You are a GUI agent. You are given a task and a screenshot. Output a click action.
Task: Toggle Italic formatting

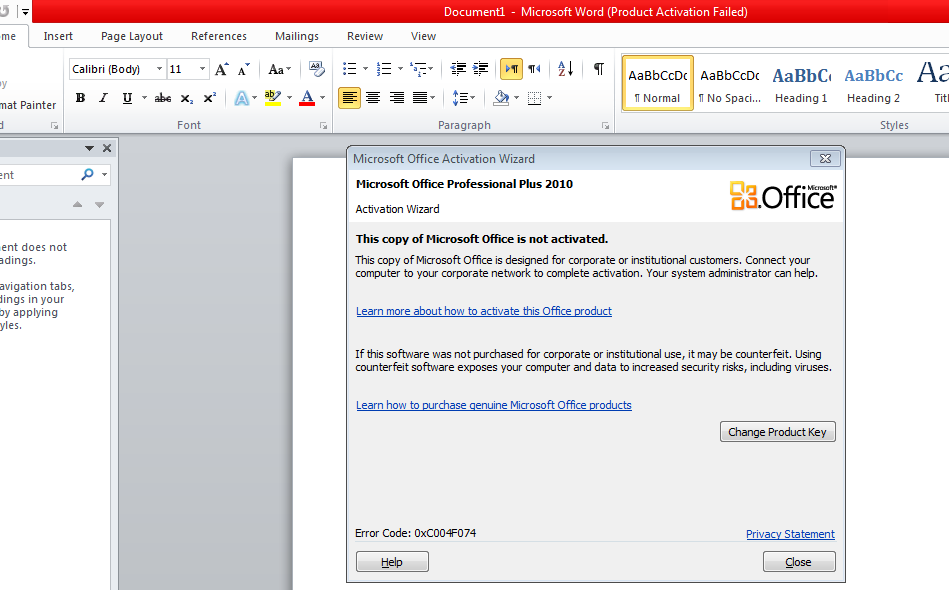[x=103, y=98]
